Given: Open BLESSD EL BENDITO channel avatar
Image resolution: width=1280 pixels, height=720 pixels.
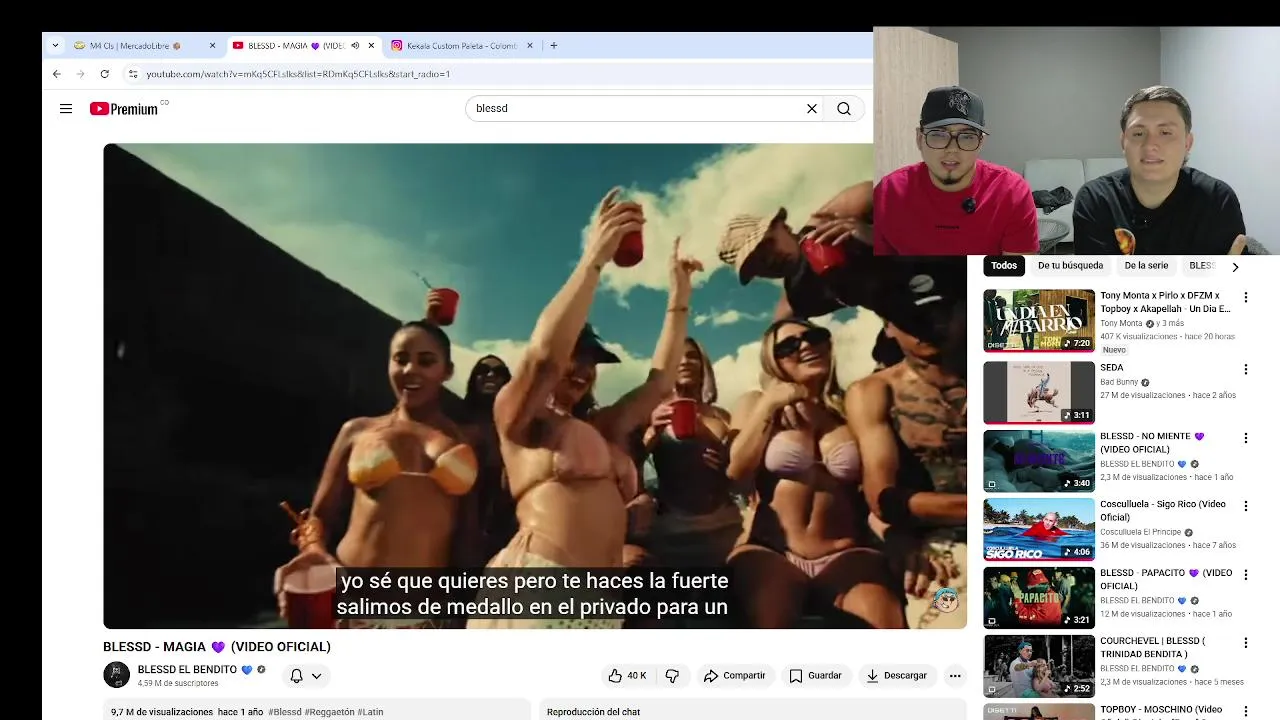Looking at the screenshot, I should click(x=116, y=675).
